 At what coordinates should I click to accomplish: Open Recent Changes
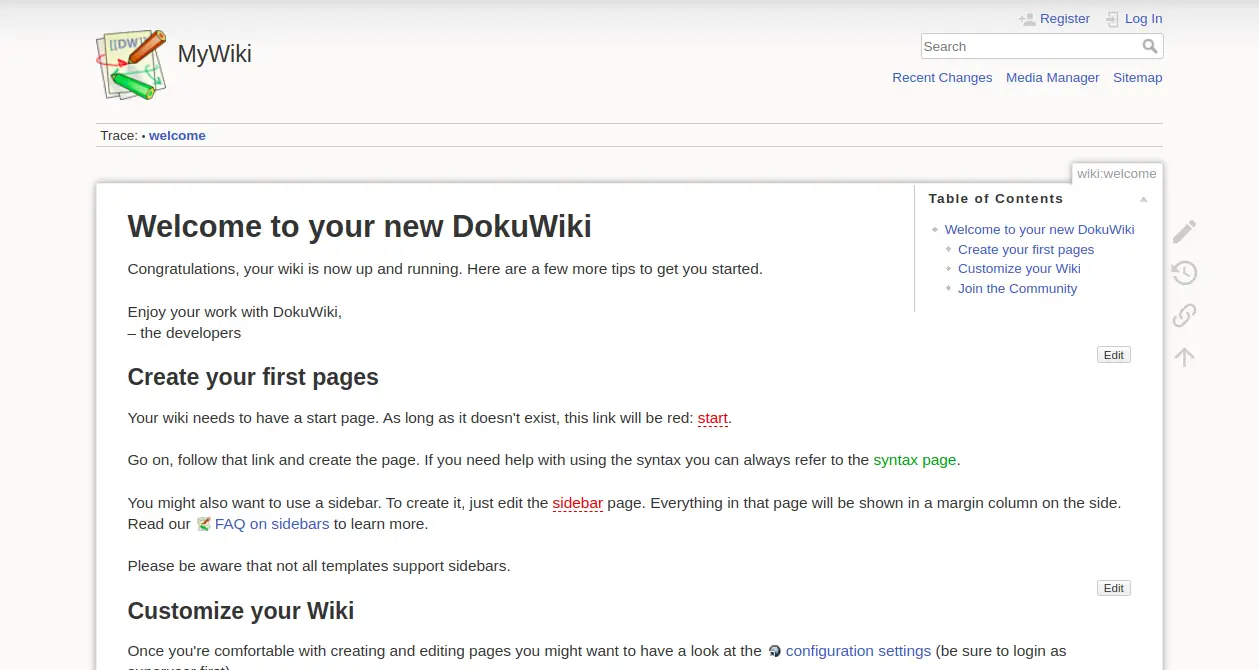[x=942, y=78]
